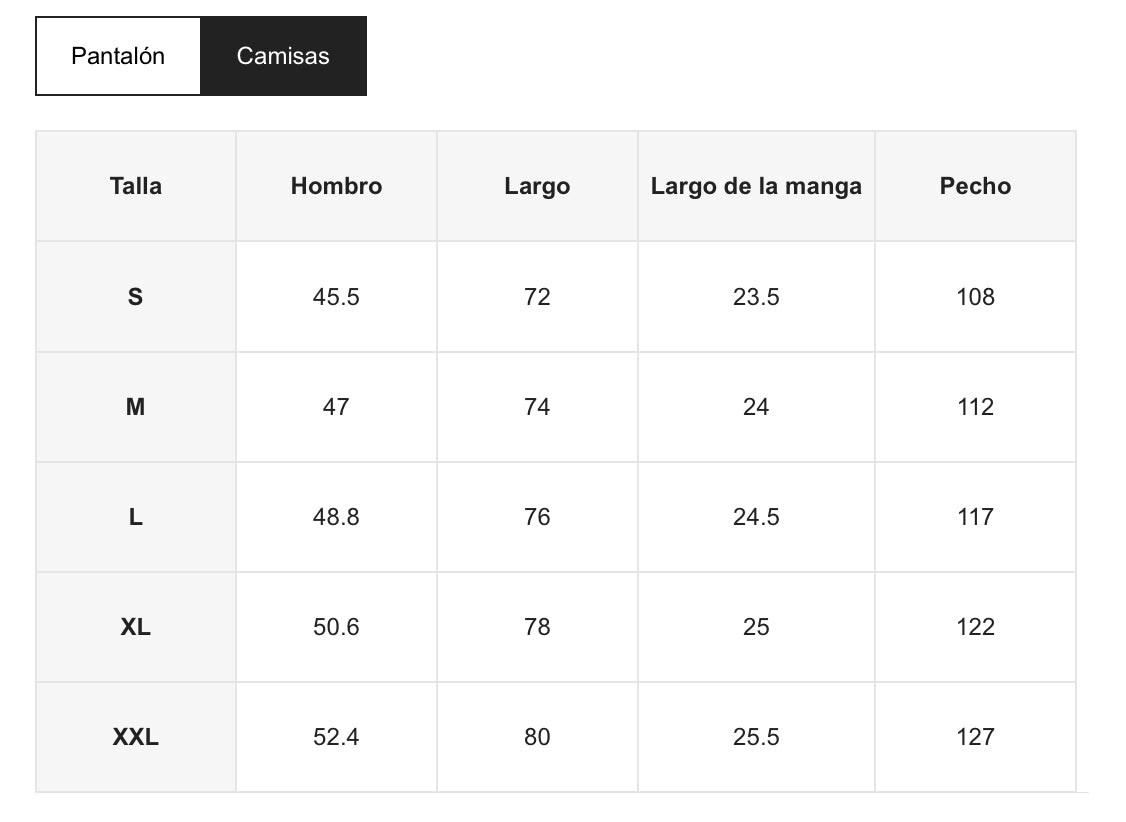Screen dimensions: 1126x822
Task: Select the XXL size row label
Action: tap(136, 737)
